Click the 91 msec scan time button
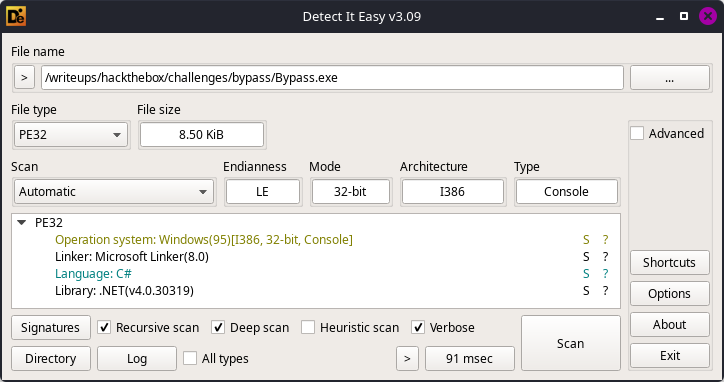The width and height of the screenshot is (724, 382). pyautogui.click(x=470, y=358)
